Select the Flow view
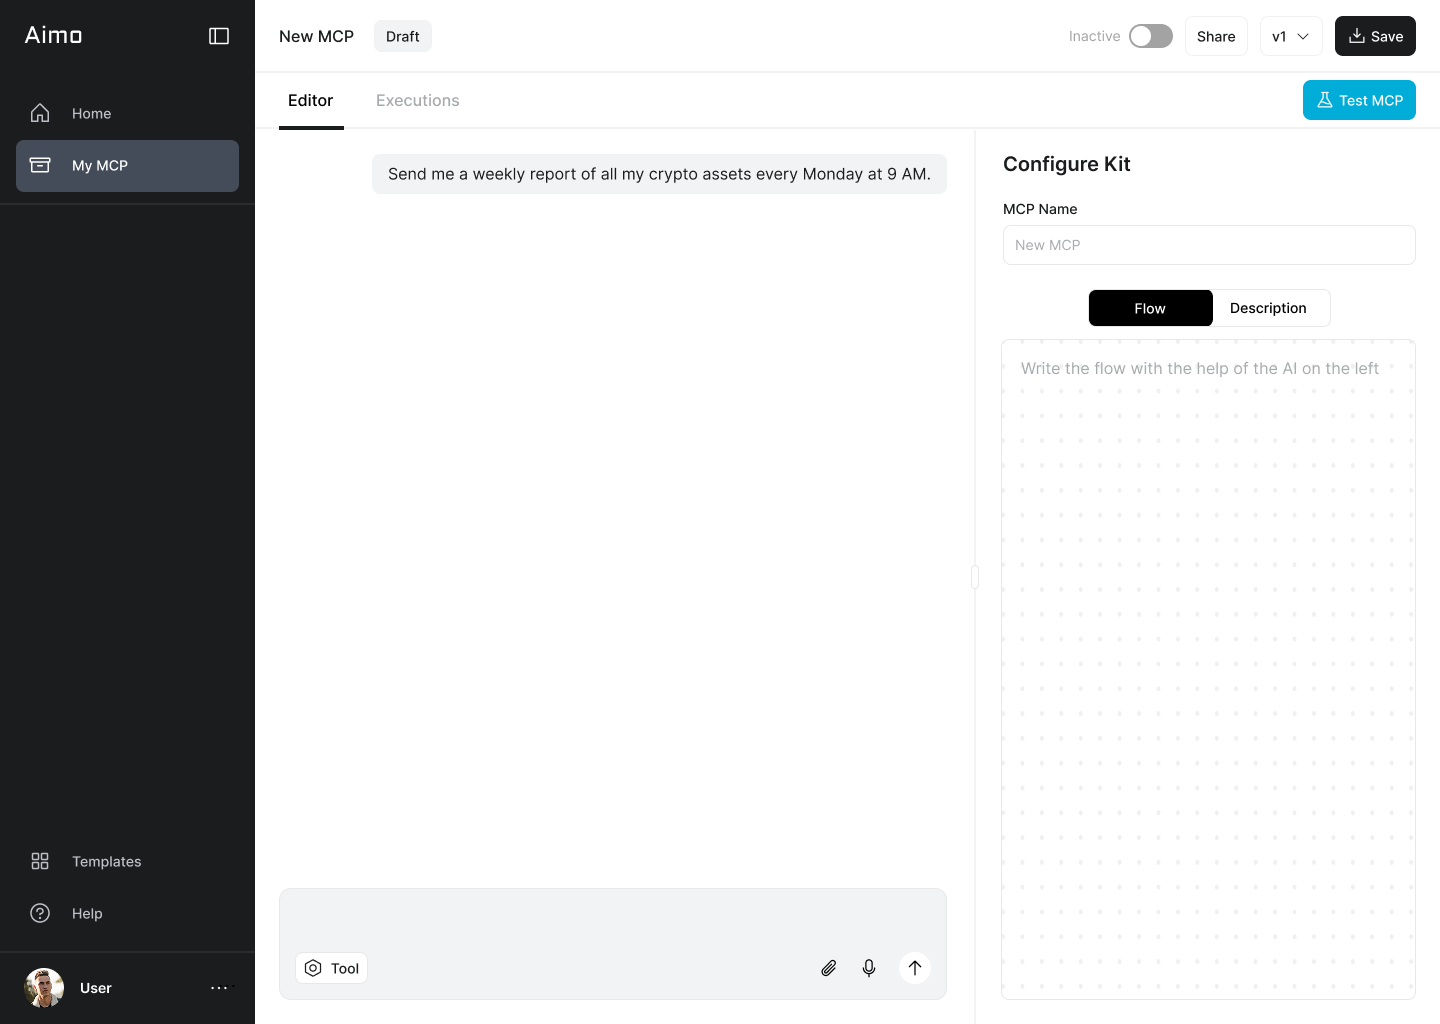 click(x=1150, y=308)
